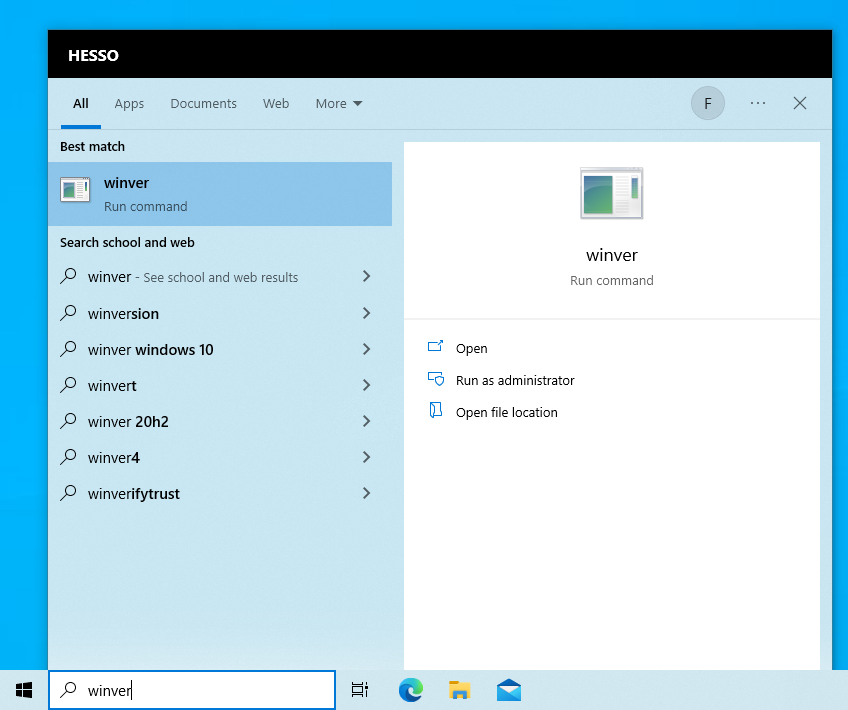Image resolution: width=848 pixels, height=710 pixels.
Task: Click the large winver preview icon
Action: (x=612, y=193)
